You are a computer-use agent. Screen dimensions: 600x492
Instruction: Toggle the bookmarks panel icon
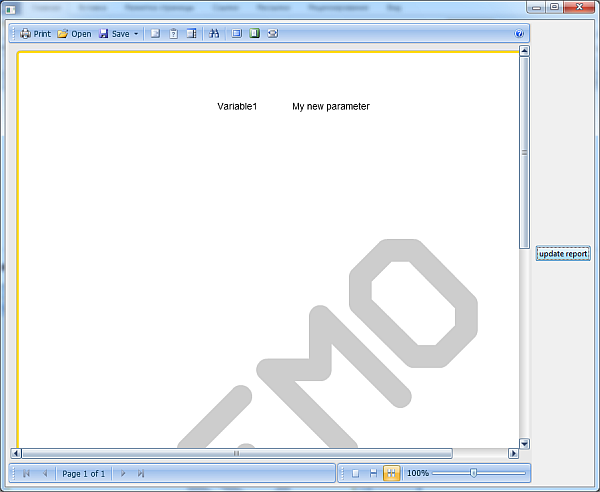[x=155, y=34]
